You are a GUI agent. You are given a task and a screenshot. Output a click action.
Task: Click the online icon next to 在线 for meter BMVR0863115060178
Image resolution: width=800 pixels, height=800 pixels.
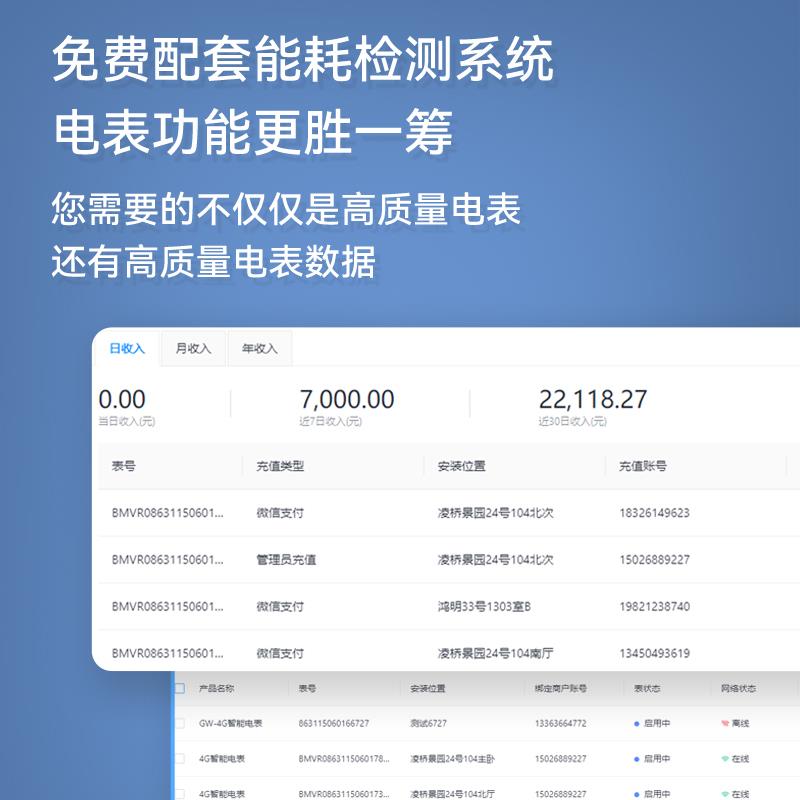(x=725, y=757)
